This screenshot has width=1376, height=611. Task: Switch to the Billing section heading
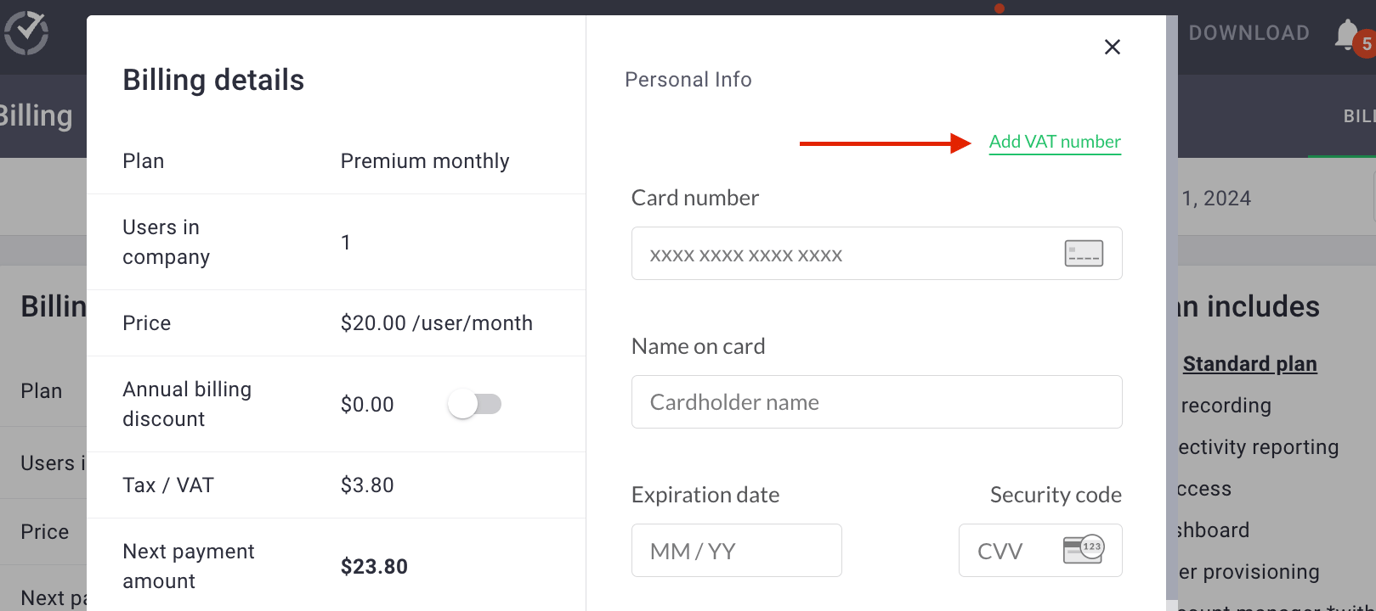pos(36,115)
